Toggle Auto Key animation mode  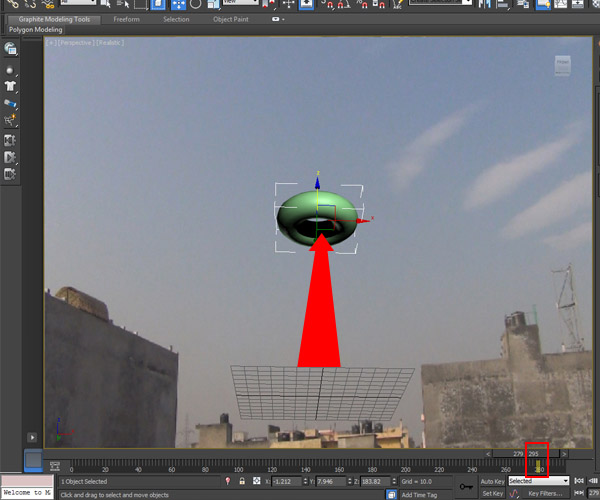(492, 481)
